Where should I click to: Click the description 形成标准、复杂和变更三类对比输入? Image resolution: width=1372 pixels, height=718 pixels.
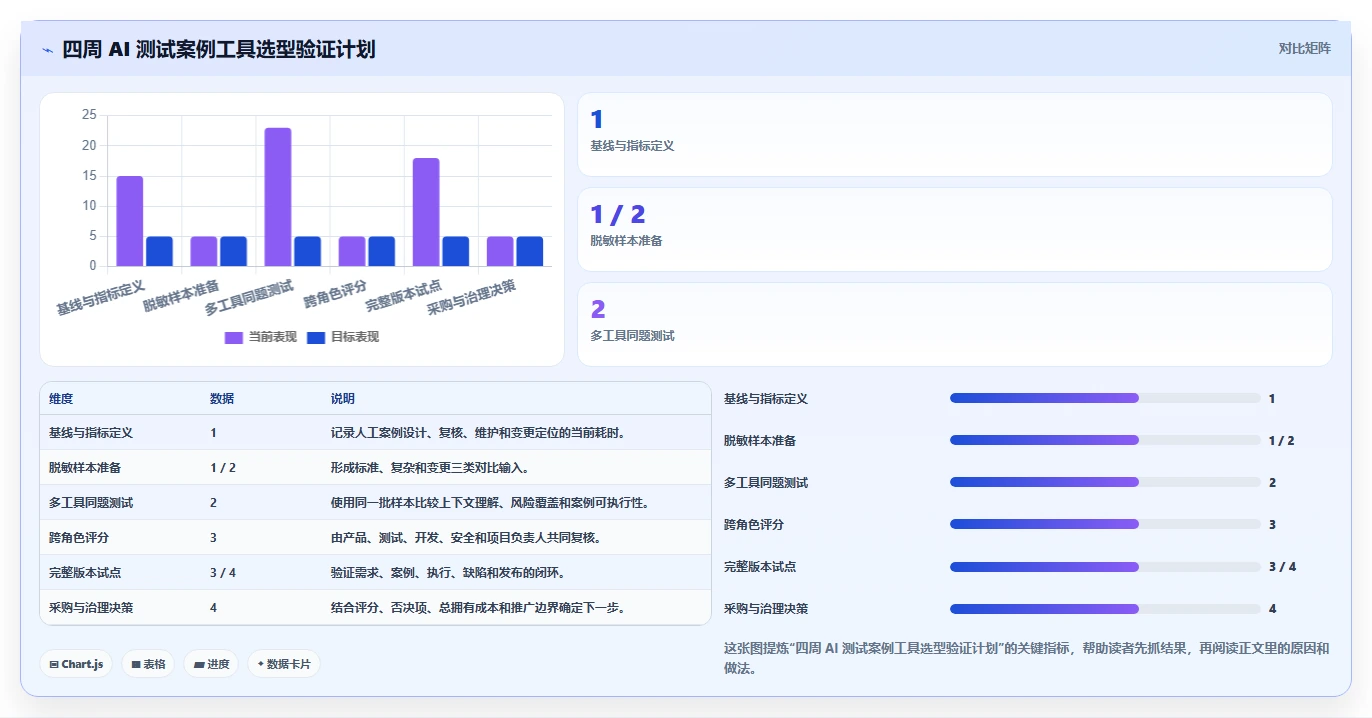pyautogui.click(x=430, y=468)
